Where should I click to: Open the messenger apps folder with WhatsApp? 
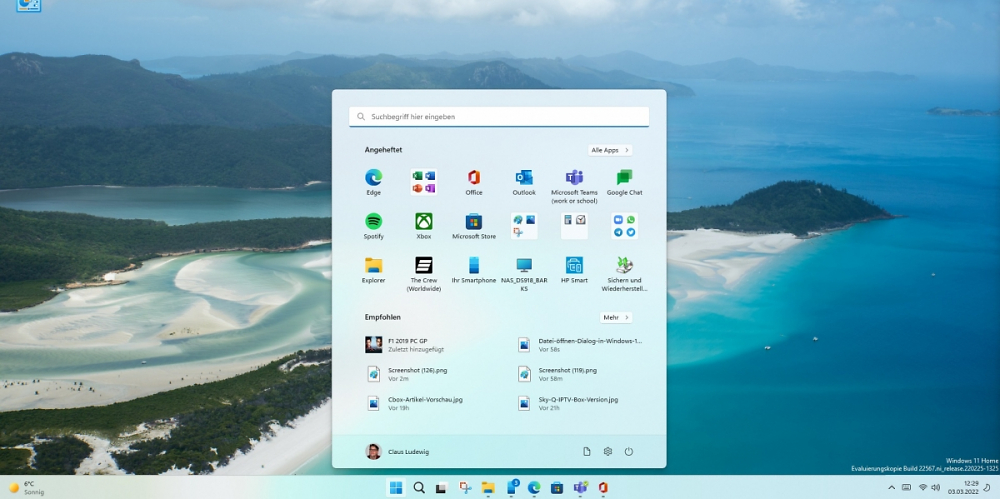pos(624,226)
